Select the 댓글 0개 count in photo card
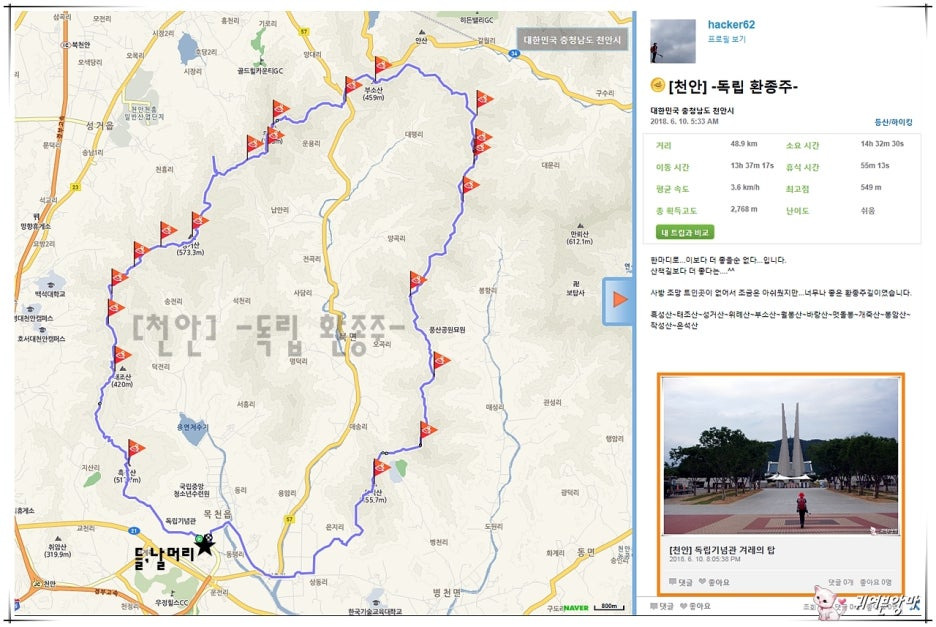Screen dimensions: 936x627 coord(840,582)
